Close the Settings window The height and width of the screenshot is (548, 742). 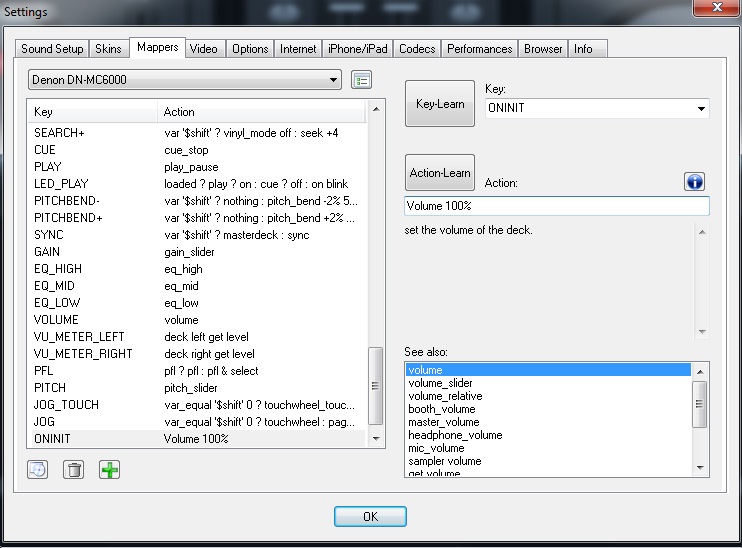pyautogui.click(x=711, y=10)
